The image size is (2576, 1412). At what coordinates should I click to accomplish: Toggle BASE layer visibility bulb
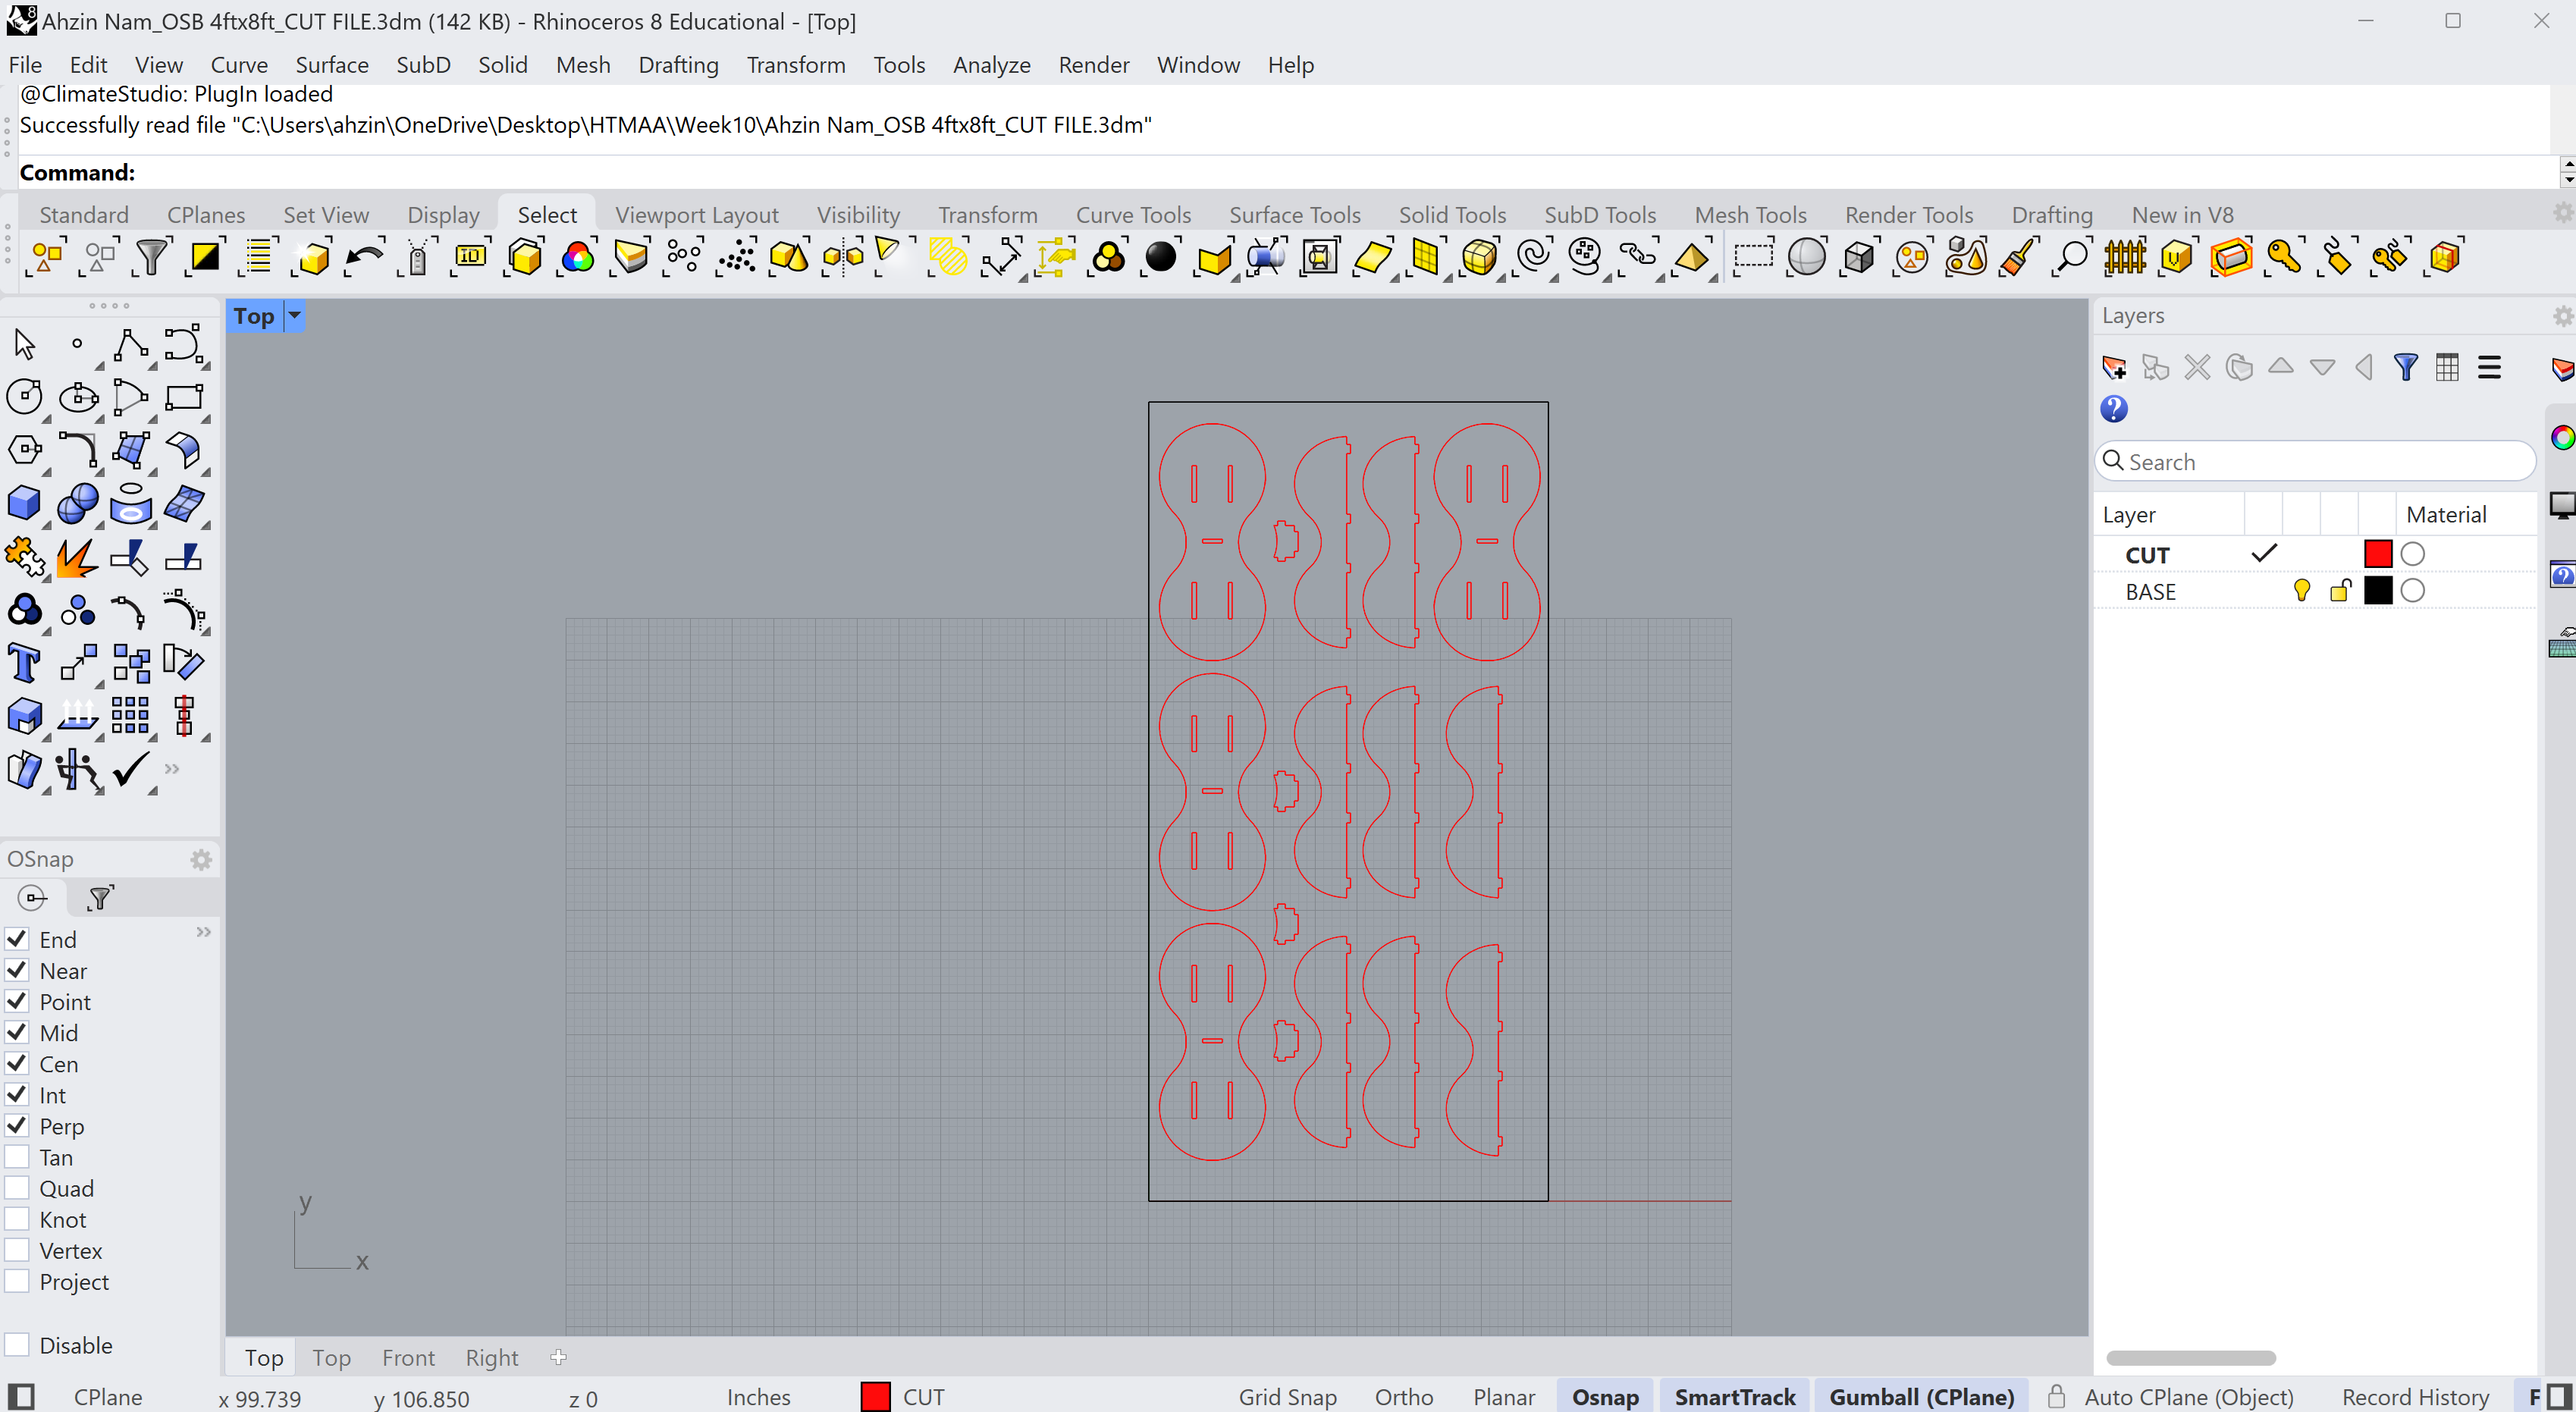[2302, 590]
